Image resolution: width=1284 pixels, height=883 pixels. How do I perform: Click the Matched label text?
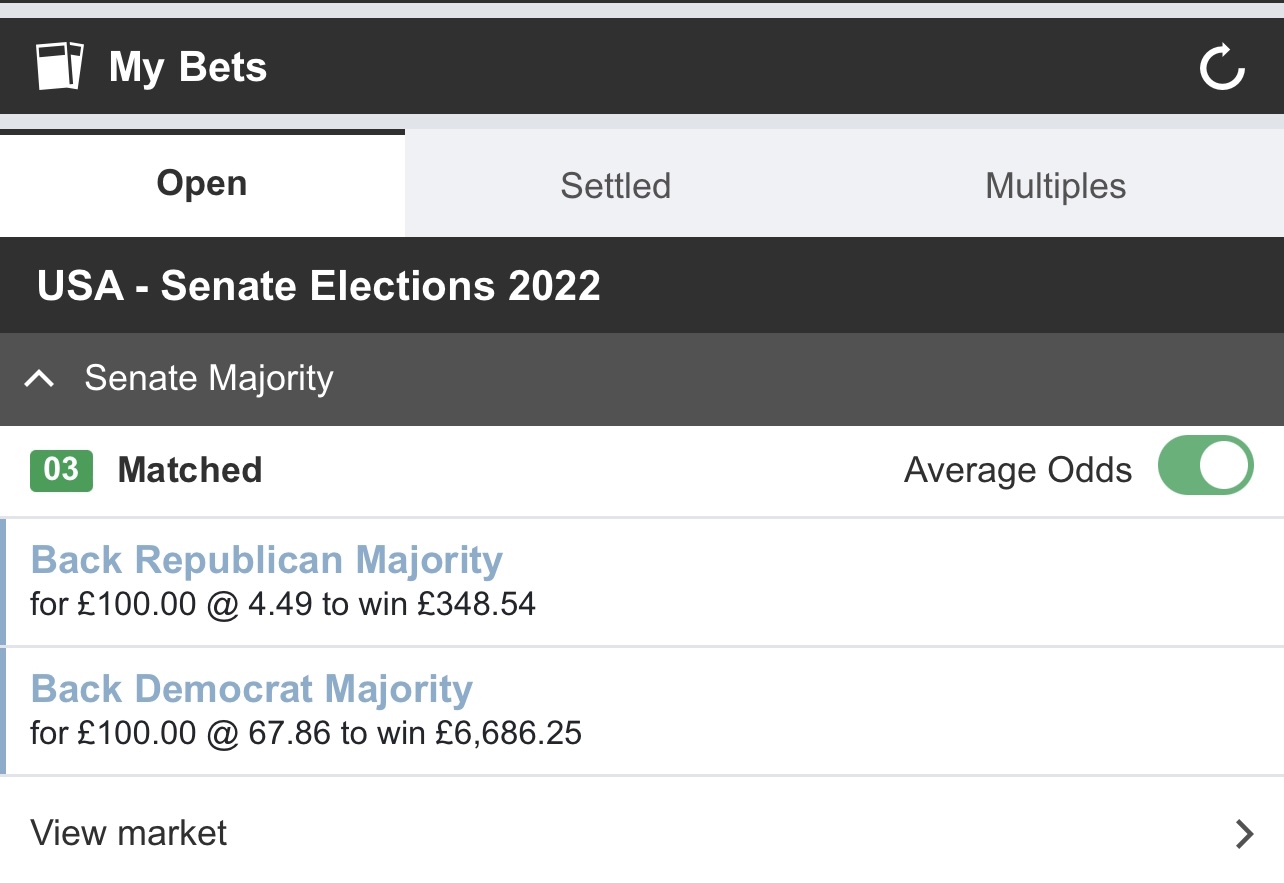coord(190,470)
